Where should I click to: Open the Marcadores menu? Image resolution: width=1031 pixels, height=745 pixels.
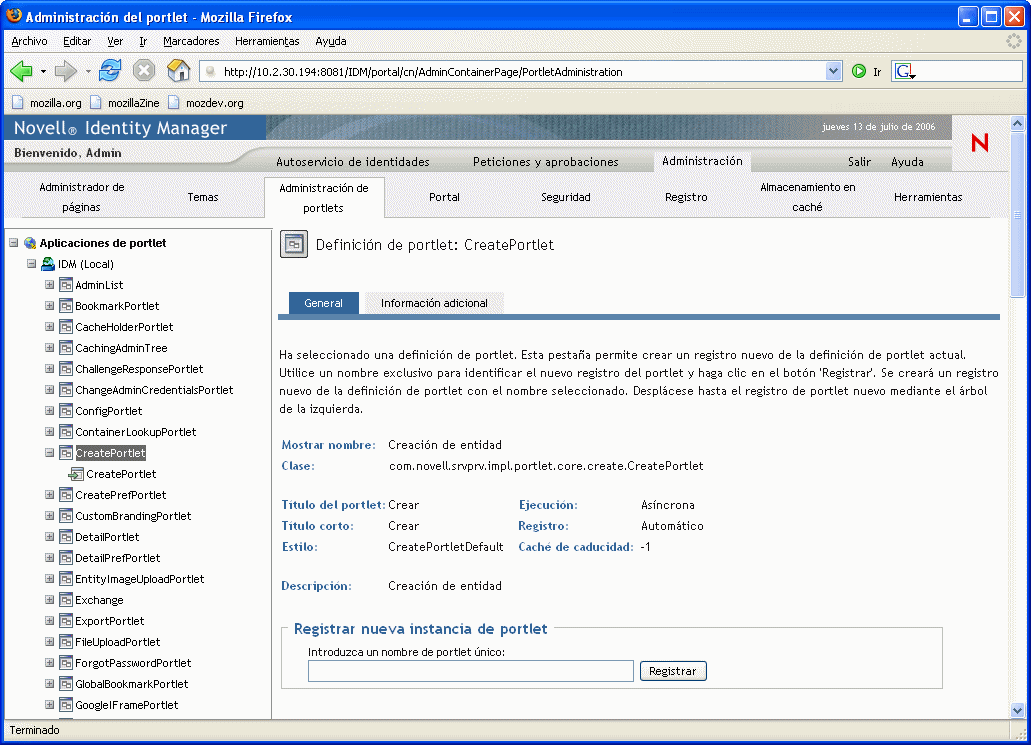pos(191,41)
